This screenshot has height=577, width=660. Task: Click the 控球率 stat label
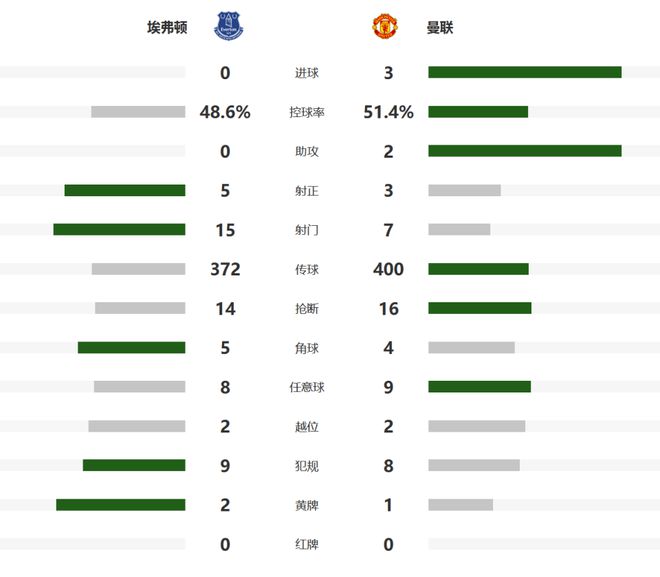pyautogui.click(x=307, y=112)
